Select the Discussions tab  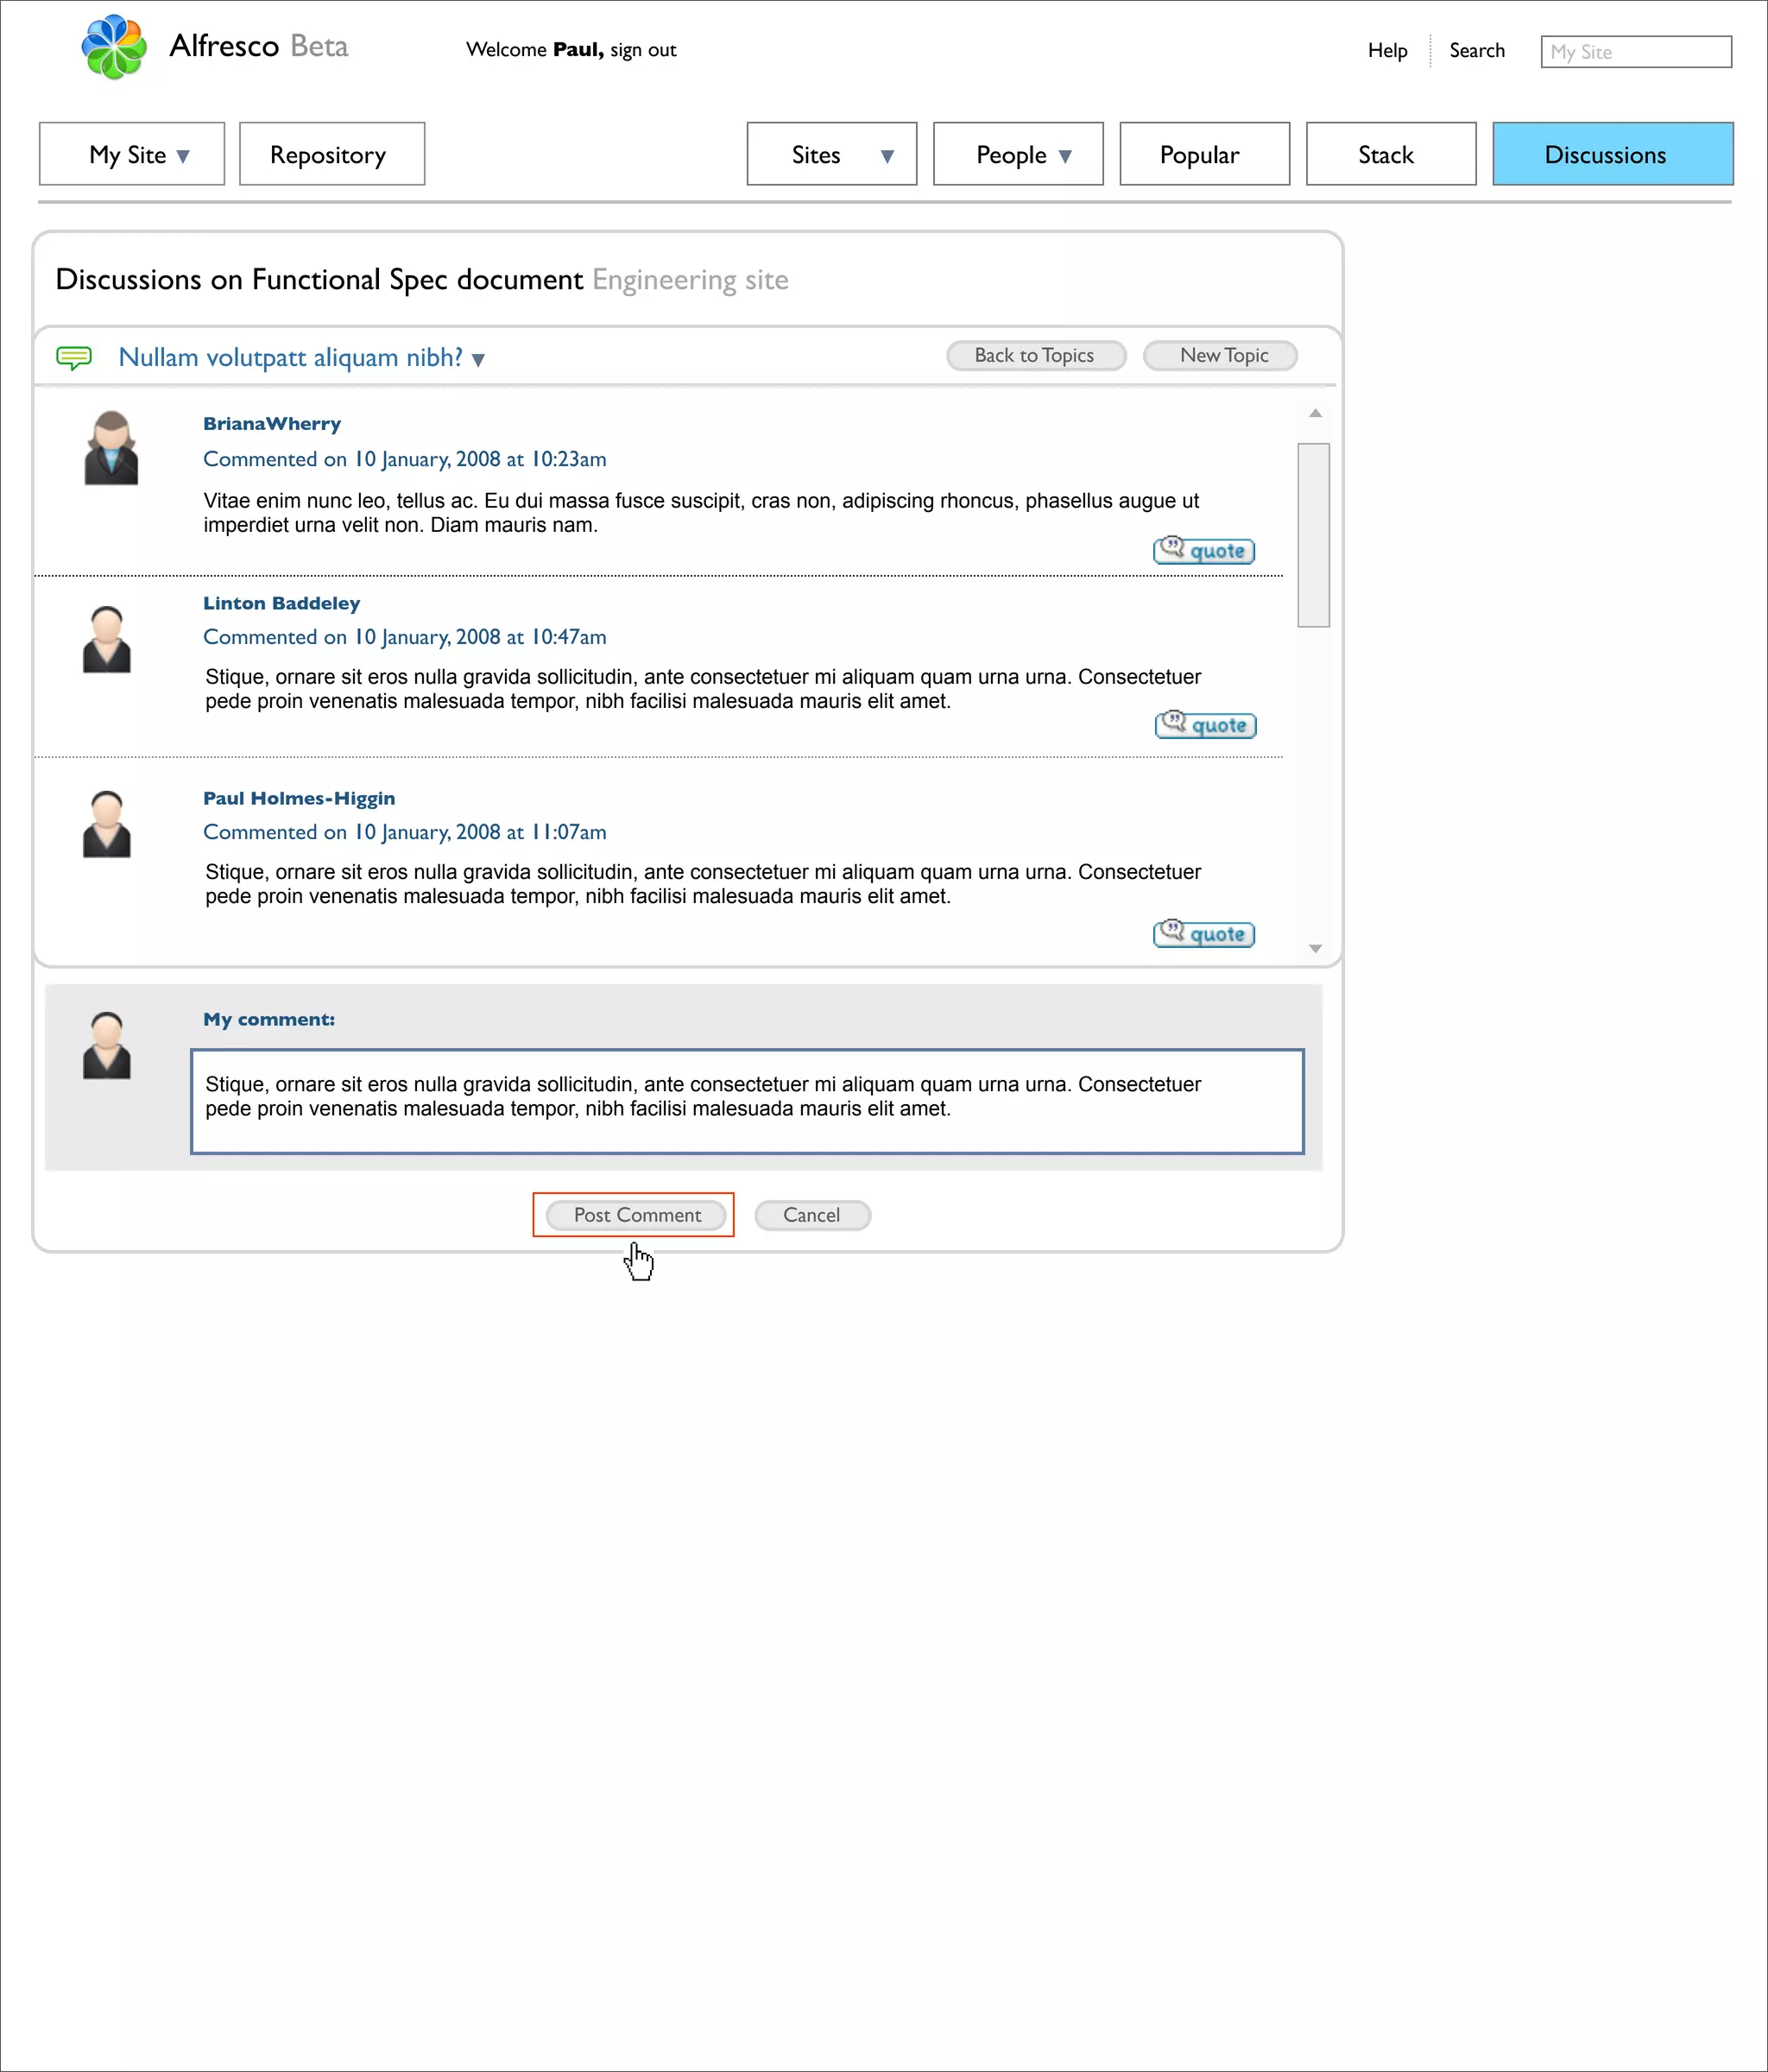[x=1612, y=154]
